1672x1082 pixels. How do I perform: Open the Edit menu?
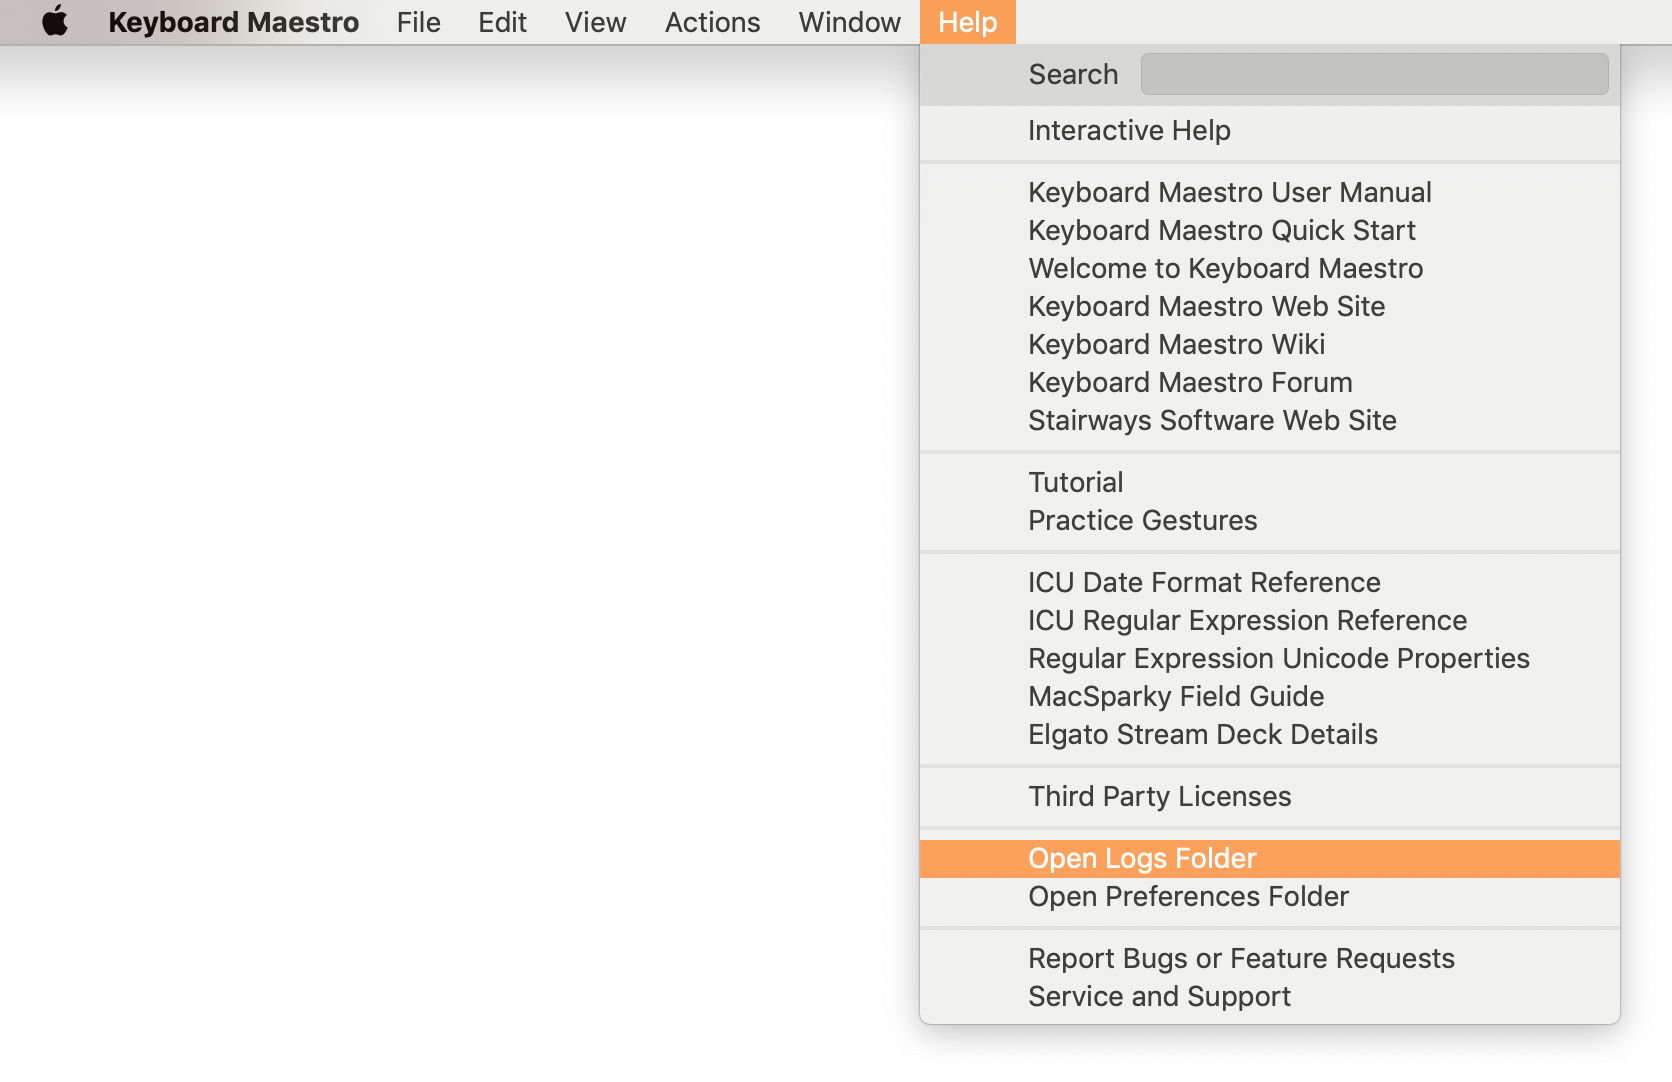click(x=502, y=22)
